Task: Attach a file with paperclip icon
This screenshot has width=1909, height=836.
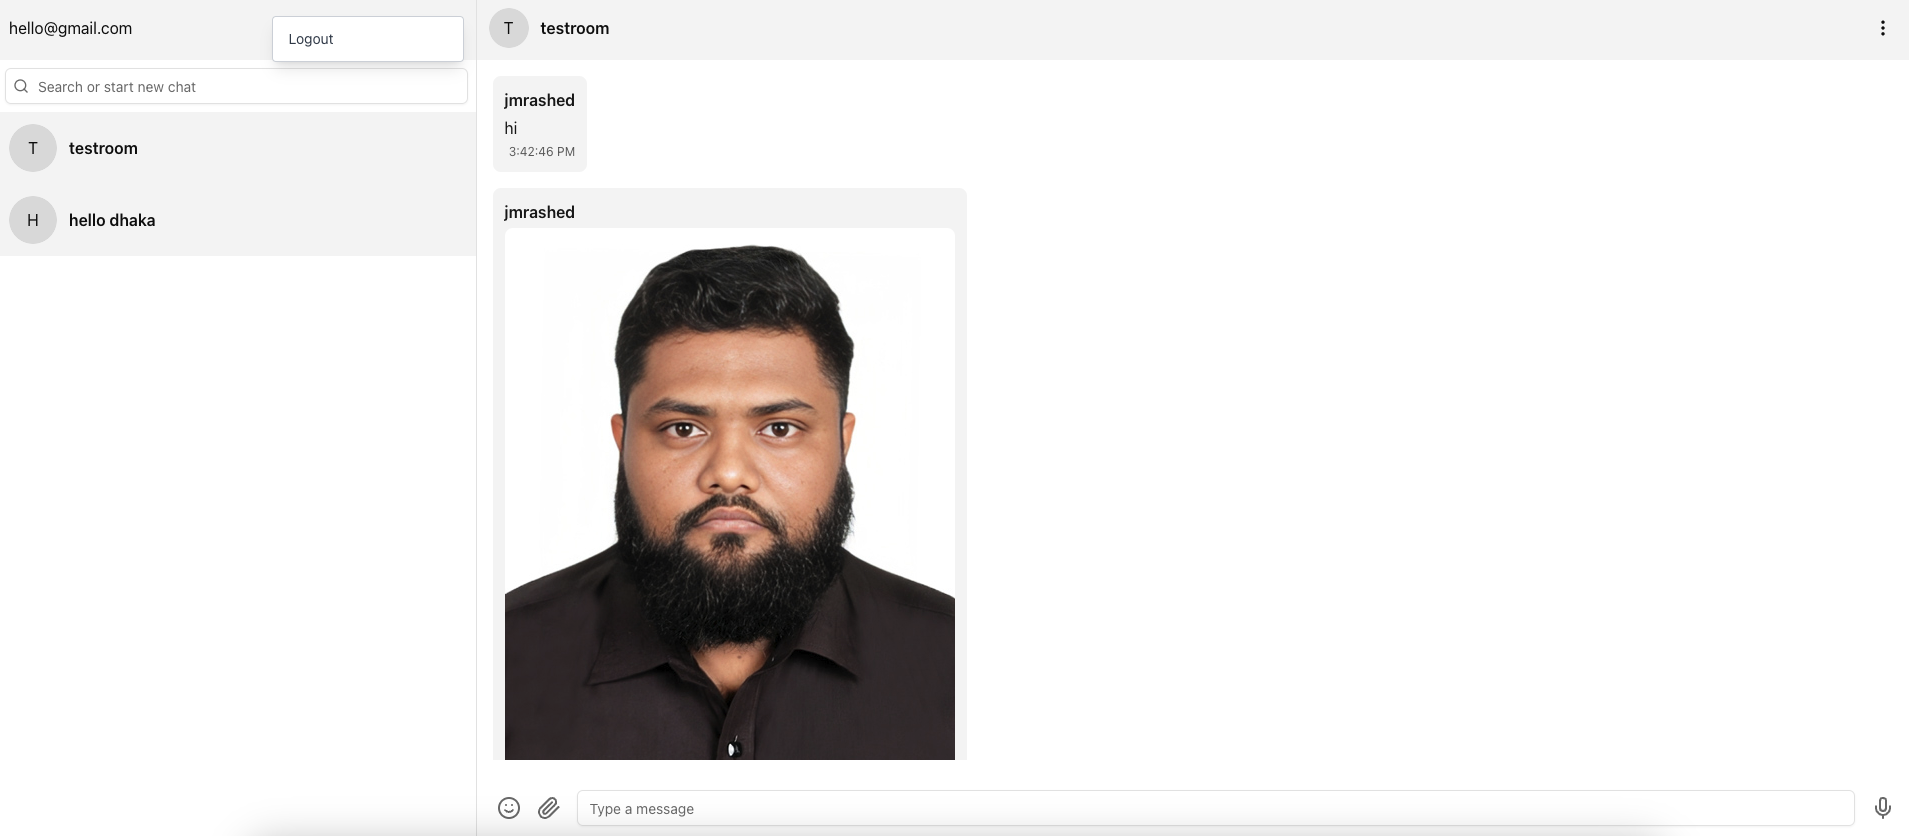Action: pyautogui.click(x=549, y=808)
